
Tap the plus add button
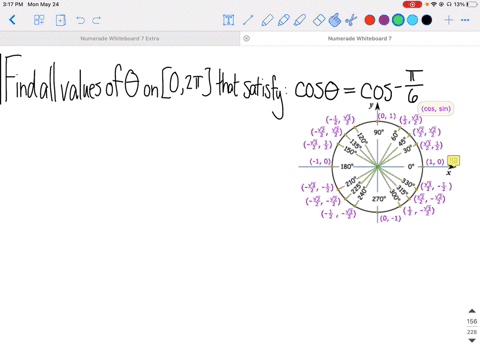449,20
